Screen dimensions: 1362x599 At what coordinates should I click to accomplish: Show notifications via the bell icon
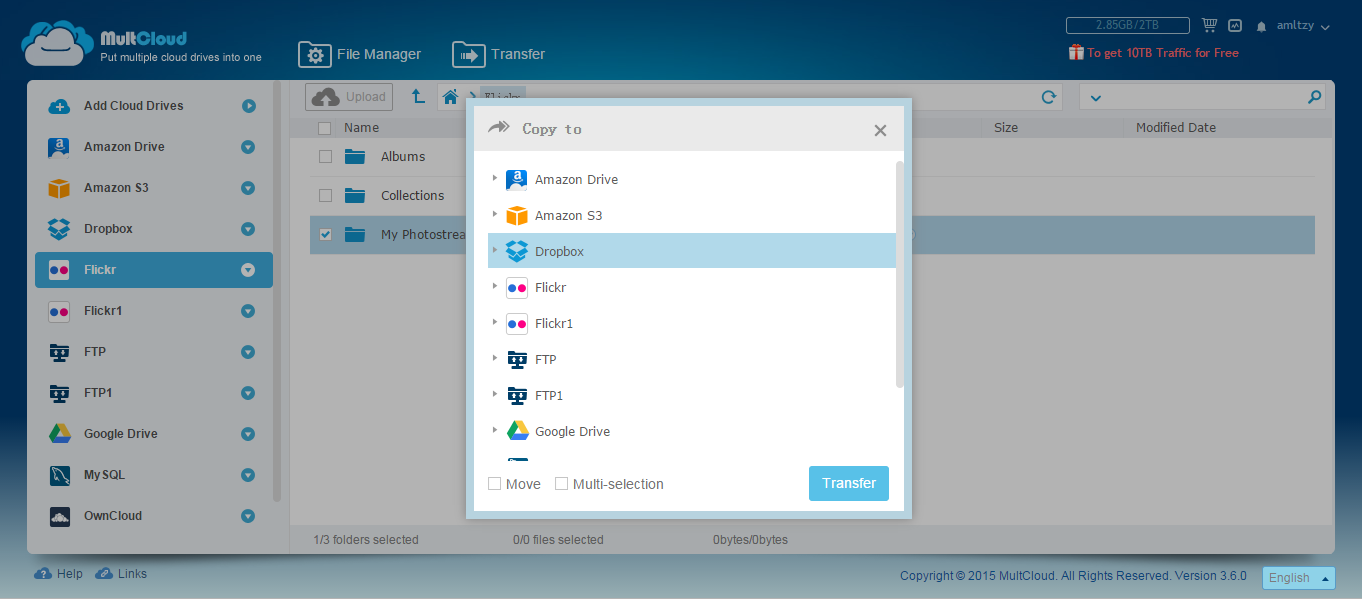[1262, 26]
